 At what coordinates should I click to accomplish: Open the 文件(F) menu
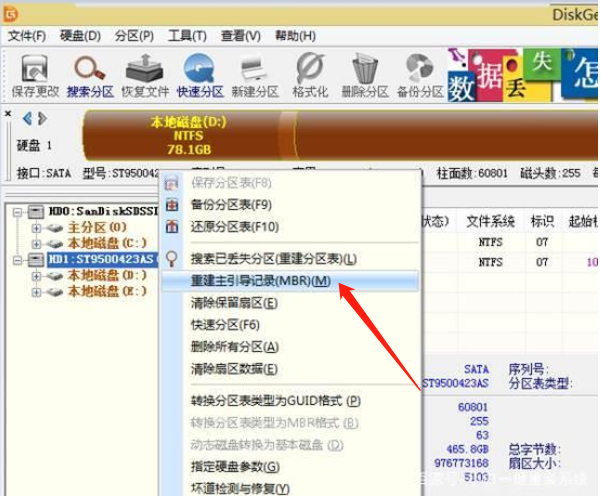[x=27, y=36]
